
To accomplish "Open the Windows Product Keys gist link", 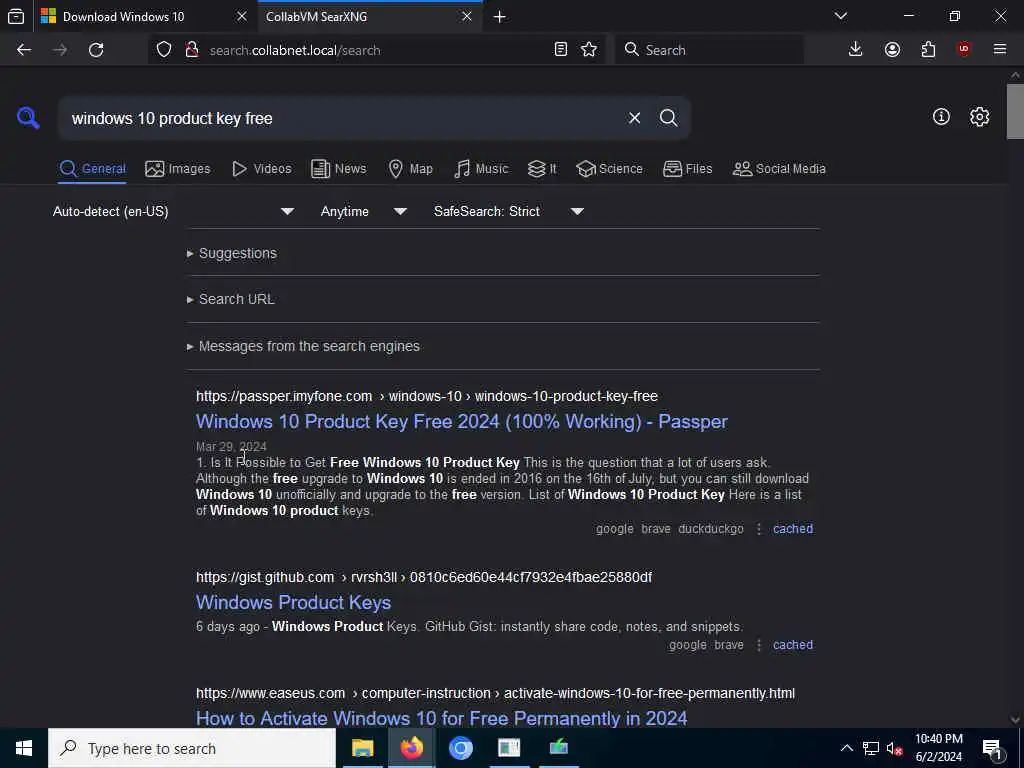I will 293,603.
